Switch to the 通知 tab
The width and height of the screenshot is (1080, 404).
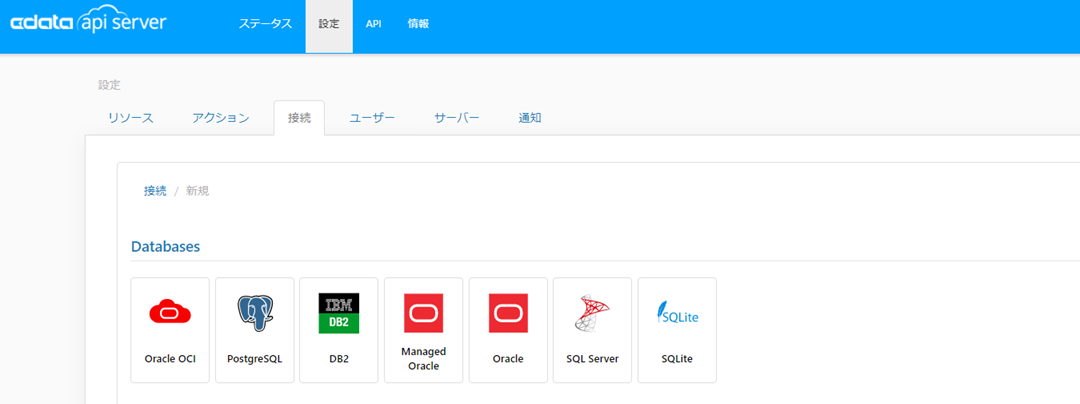(x=530, y=118)
